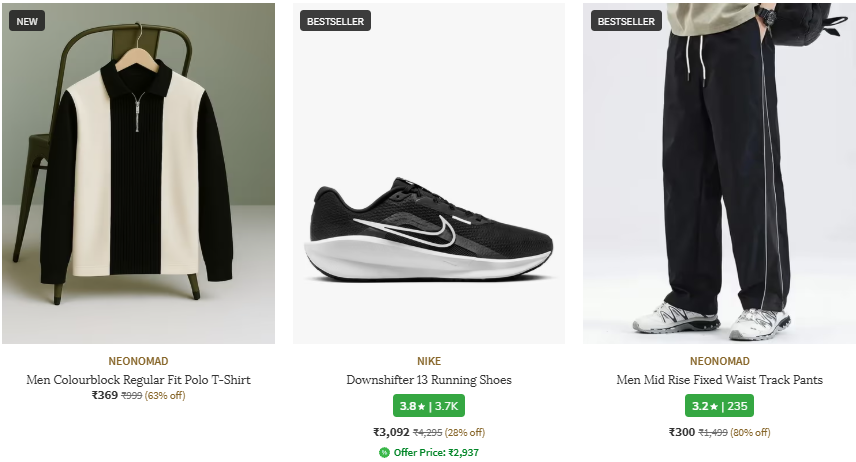Click the 3.2 star rating badge
Viewport: 856px width, 462px height.
tap(719, 406)
